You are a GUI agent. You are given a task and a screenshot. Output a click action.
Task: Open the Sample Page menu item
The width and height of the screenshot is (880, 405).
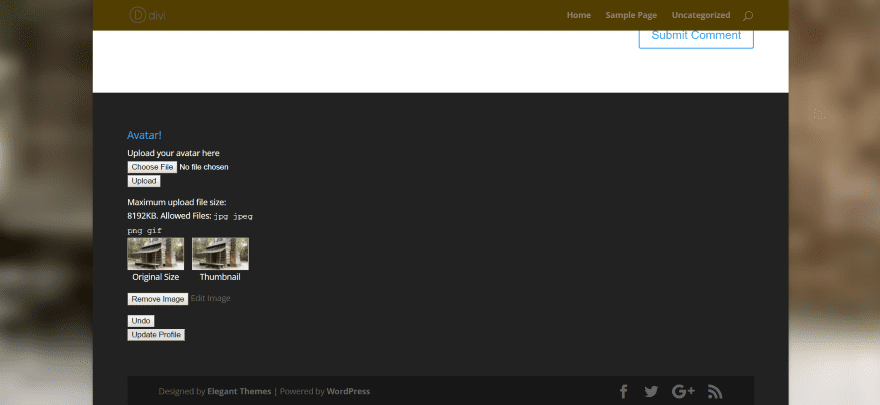pos(631,15)
